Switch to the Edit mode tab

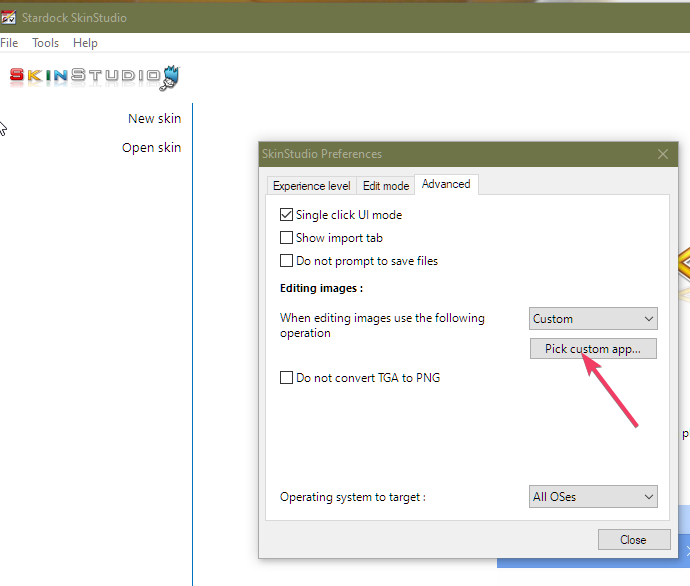[385, 185]
